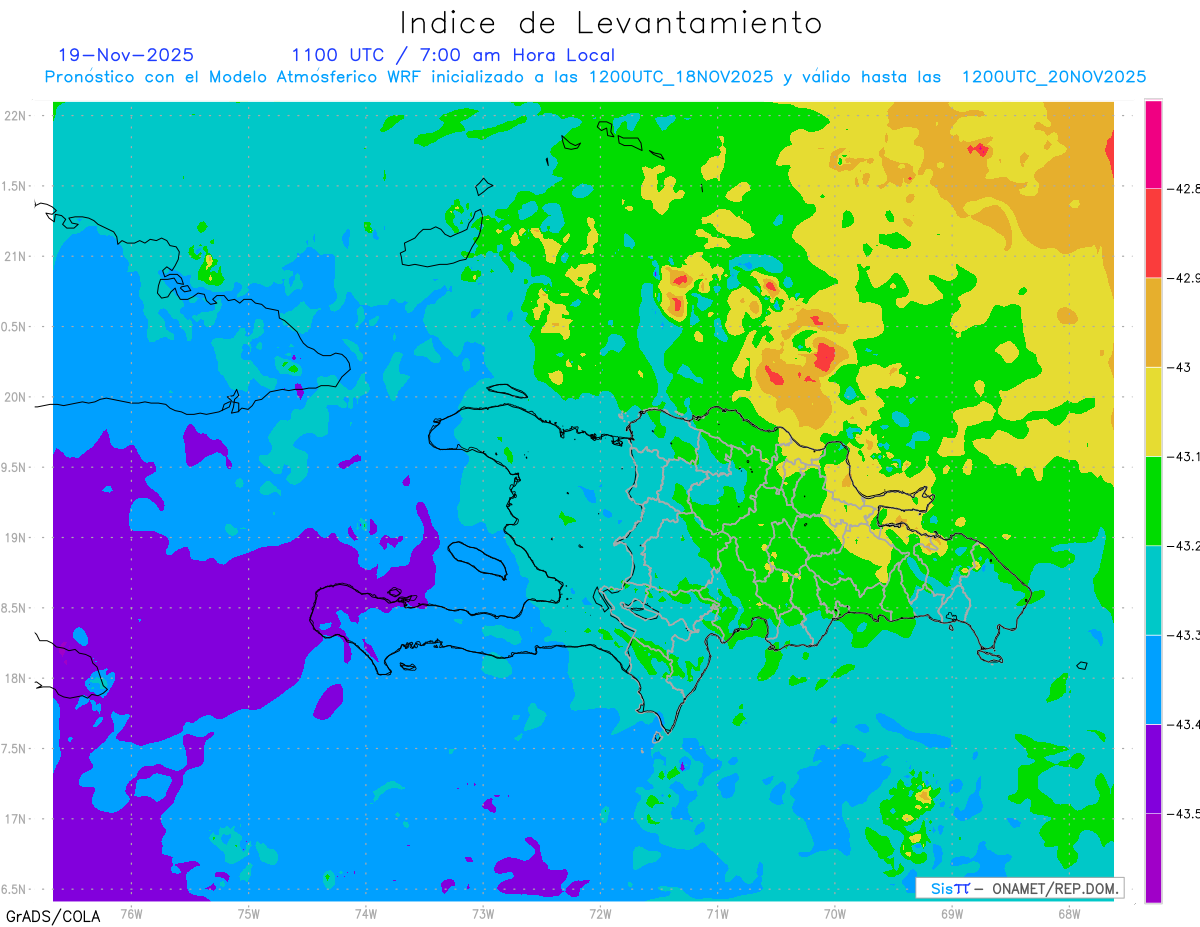Screen dimensions: 1200x927
Task: Click initialization time '1200UTC_18NOV2025'
Action: coord(681,77)
